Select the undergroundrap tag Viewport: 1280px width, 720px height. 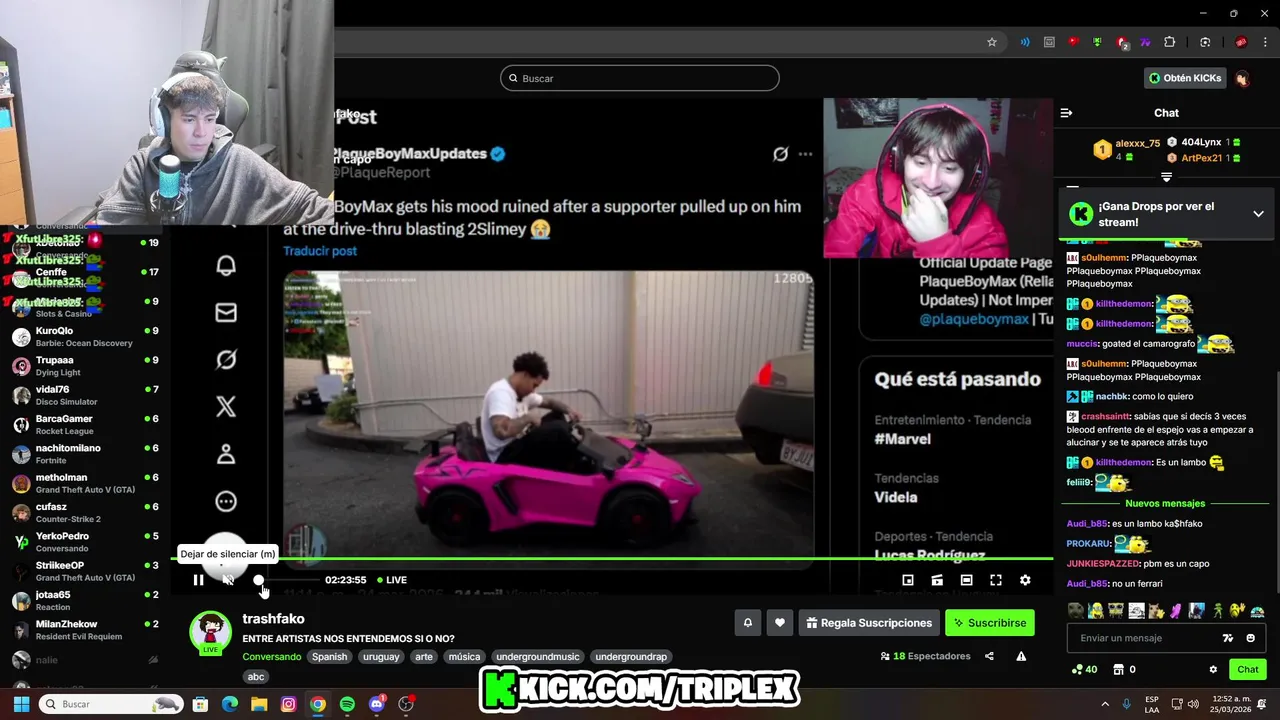[x=631, y=657]
